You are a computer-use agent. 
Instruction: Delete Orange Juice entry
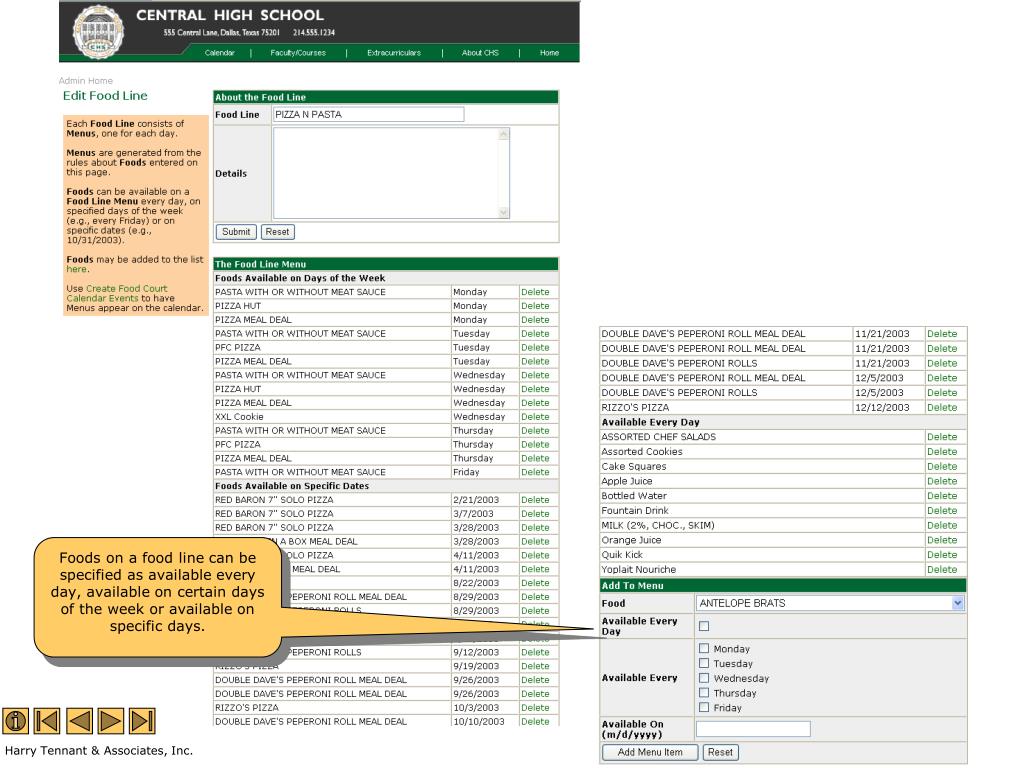tap(942, 540)
